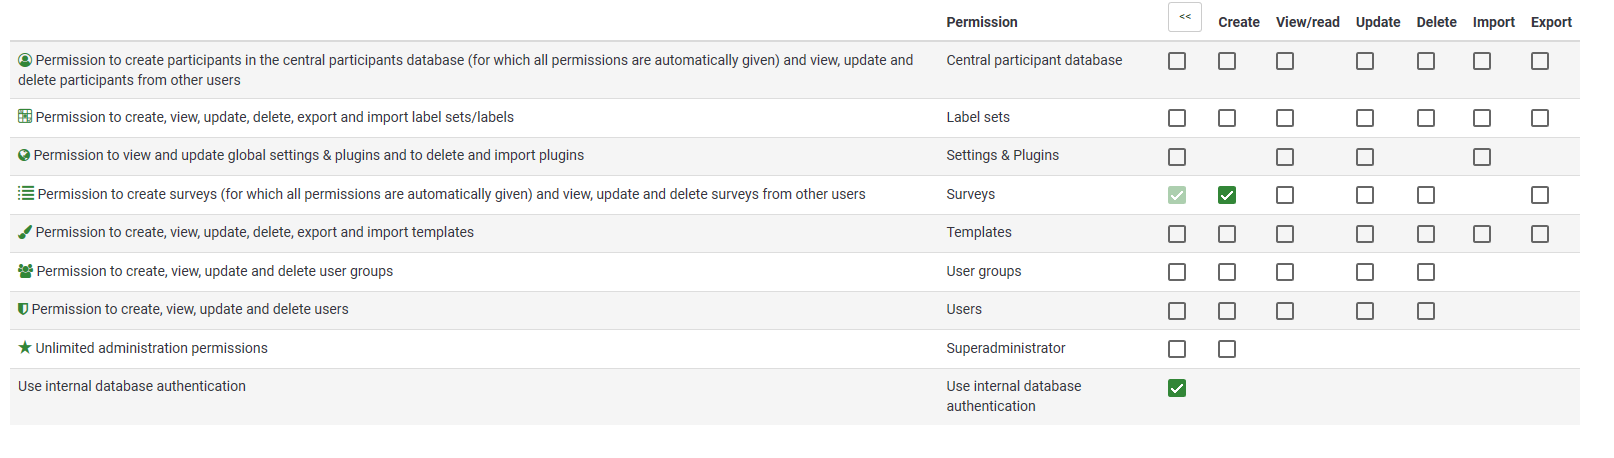1614x458 pixels.
Task: Check Label sets Update permission
Action: (1365, 118)
